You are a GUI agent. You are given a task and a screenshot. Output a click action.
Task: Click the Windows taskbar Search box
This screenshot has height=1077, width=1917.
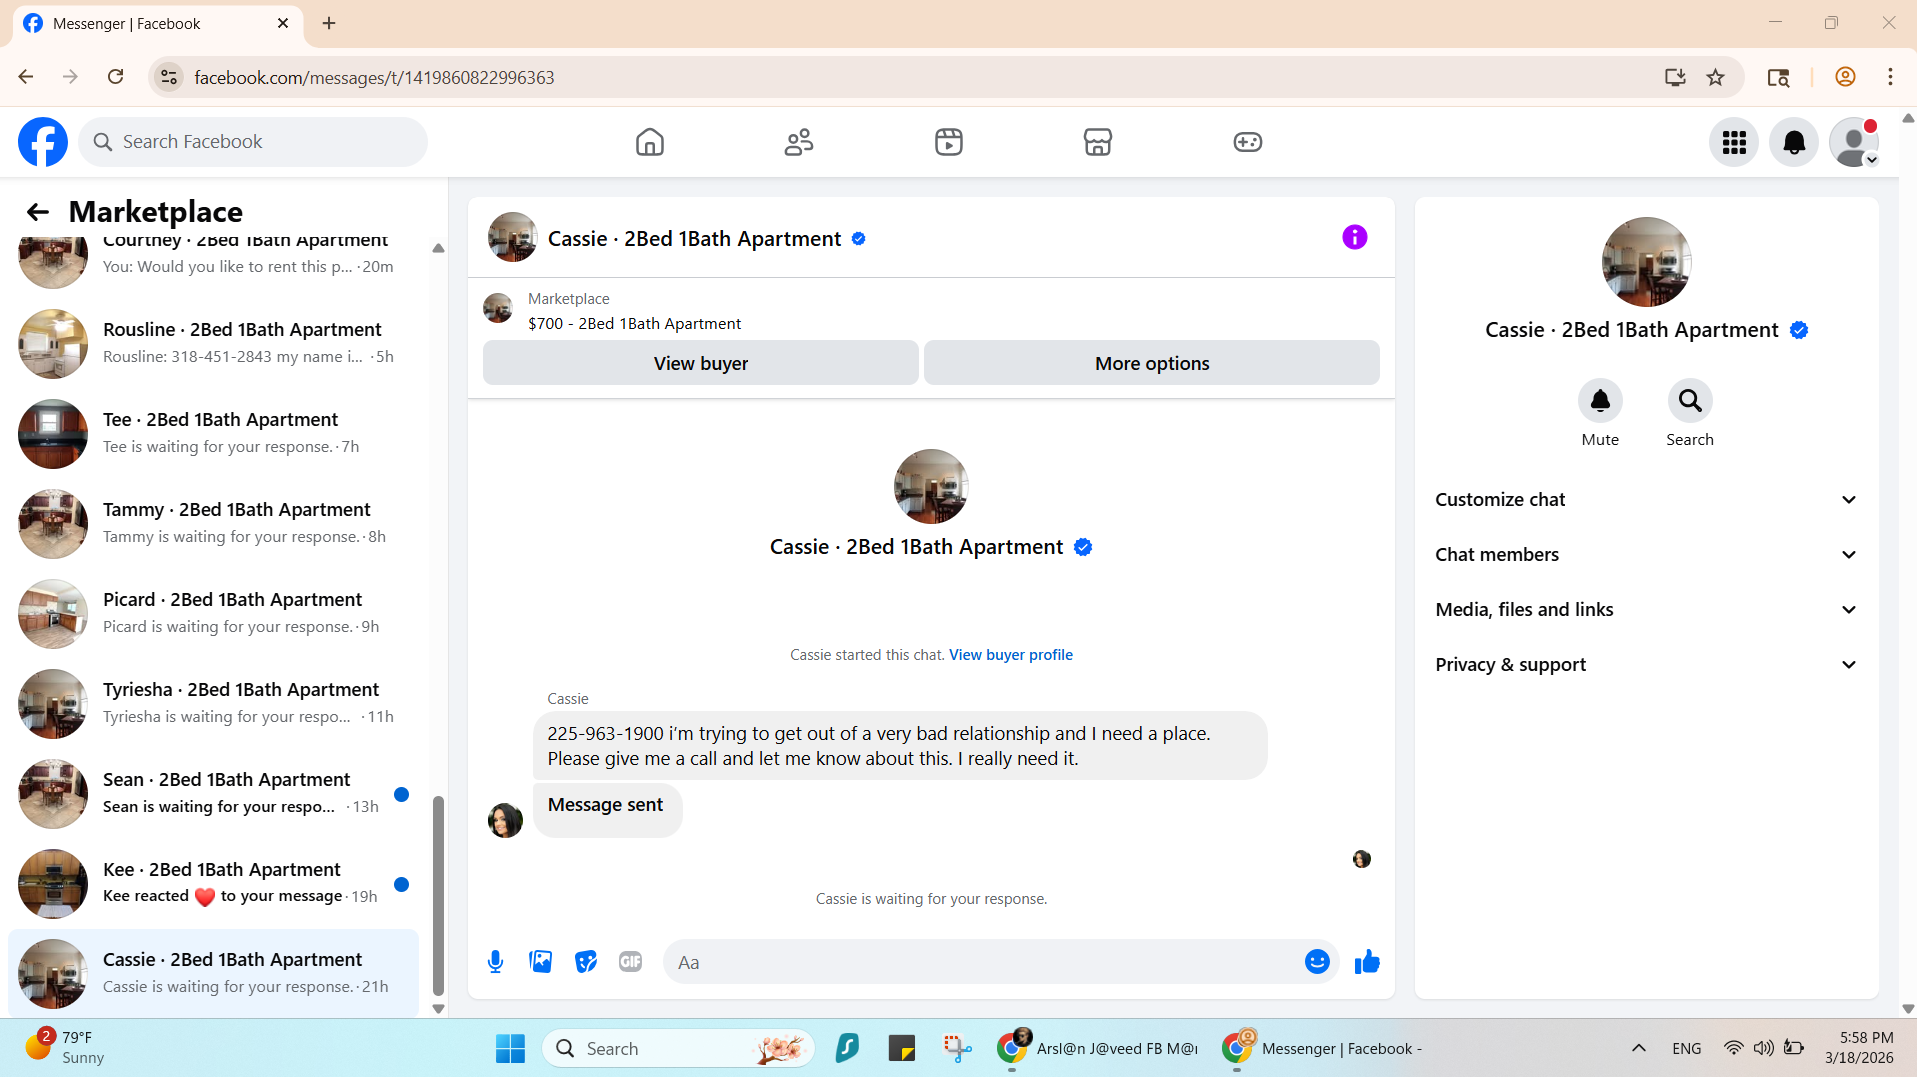coord(678,1048)
